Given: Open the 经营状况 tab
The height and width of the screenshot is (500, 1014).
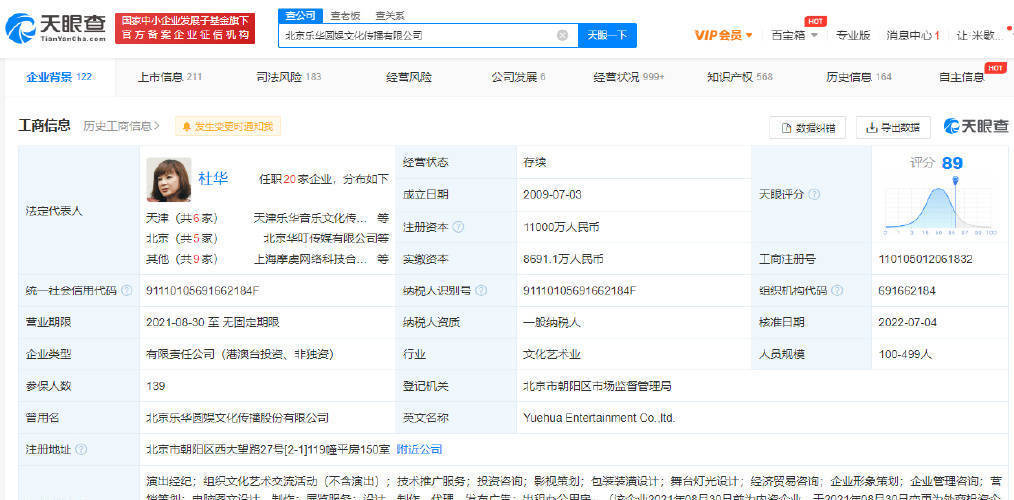Looking at the screenshot, I should pyautogui.click(x=629, y=77).
